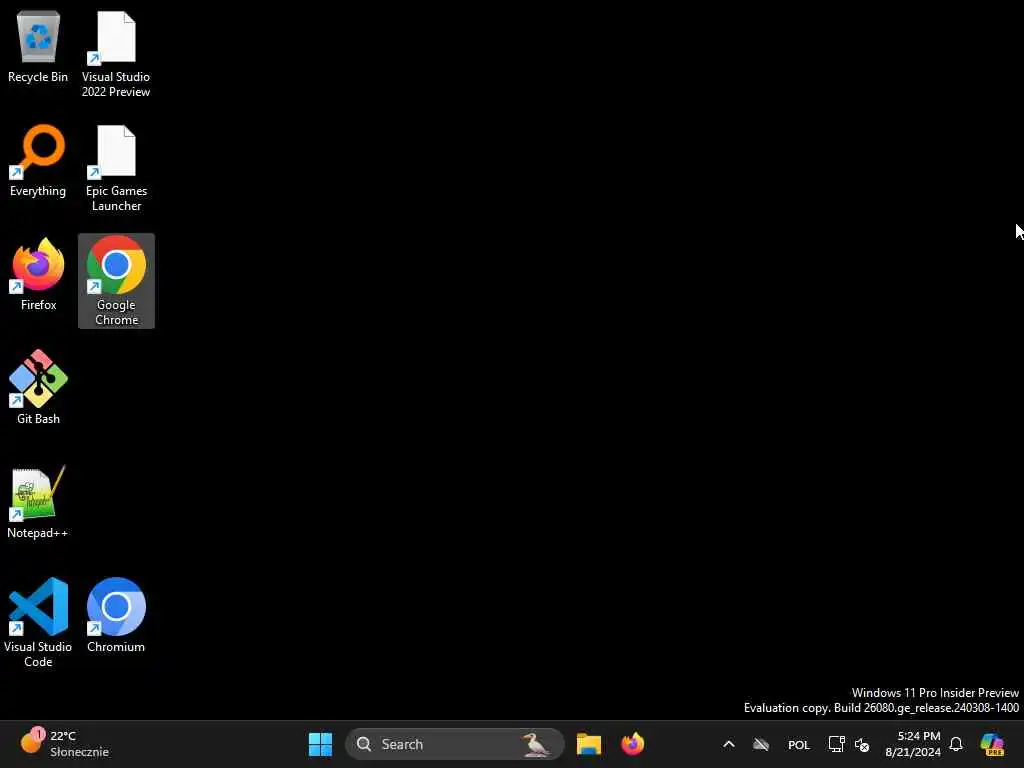Screen dimensions: 1024x768
Task: Switch the POL input language indicator
Action: coord(799,744)
